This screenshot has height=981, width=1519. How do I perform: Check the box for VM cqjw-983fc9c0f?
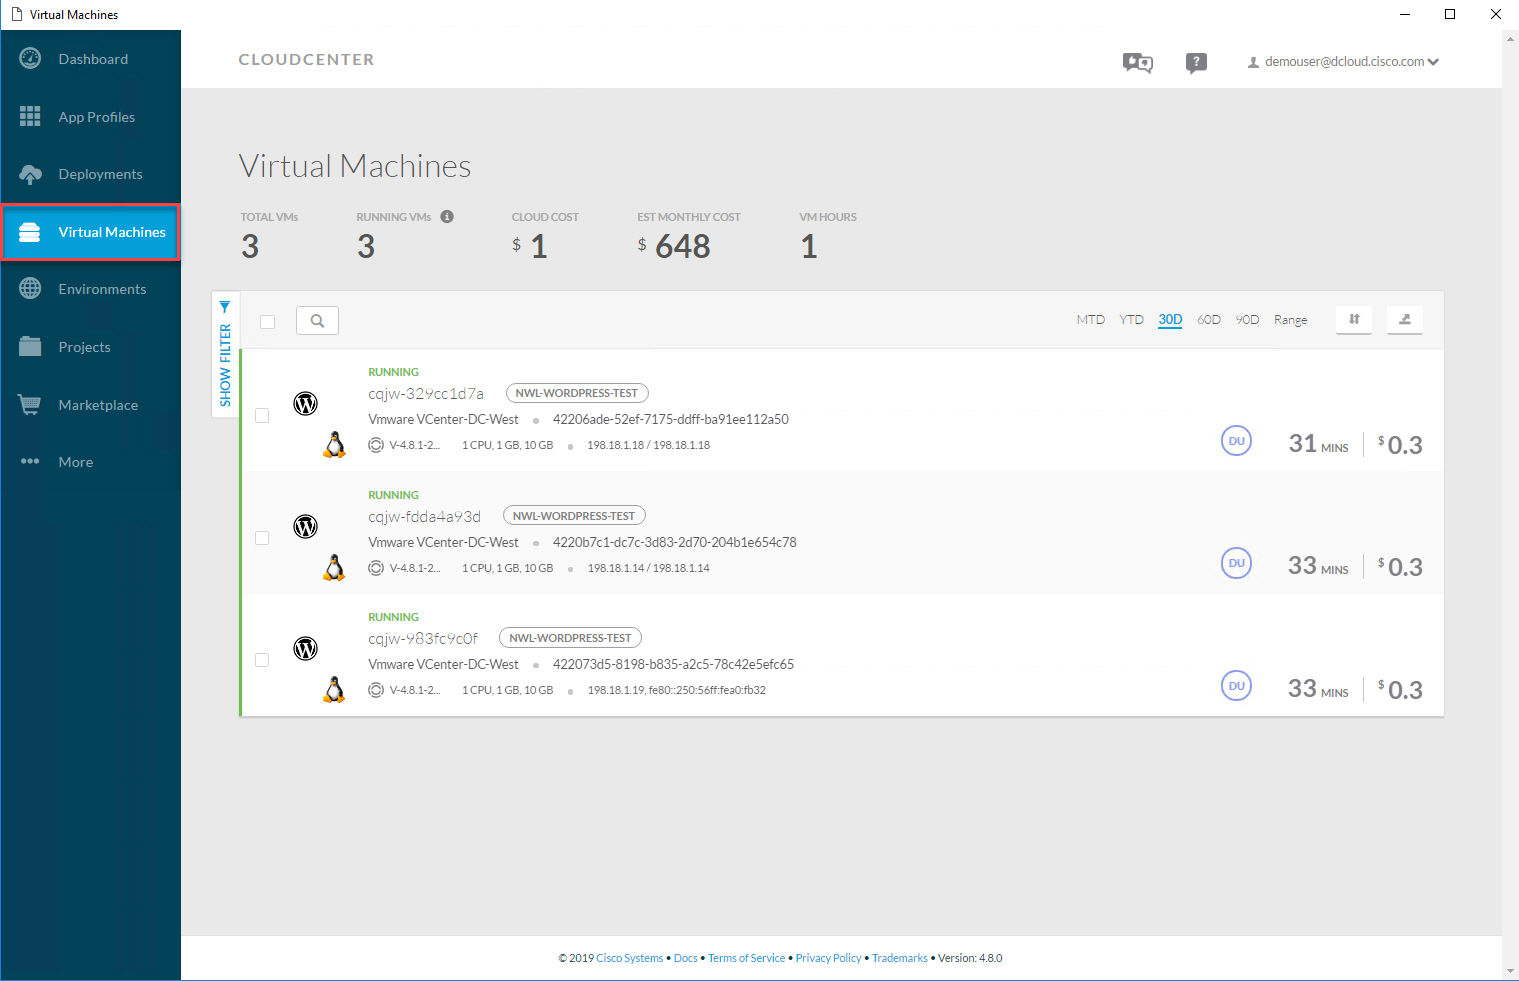pos(262,660)
